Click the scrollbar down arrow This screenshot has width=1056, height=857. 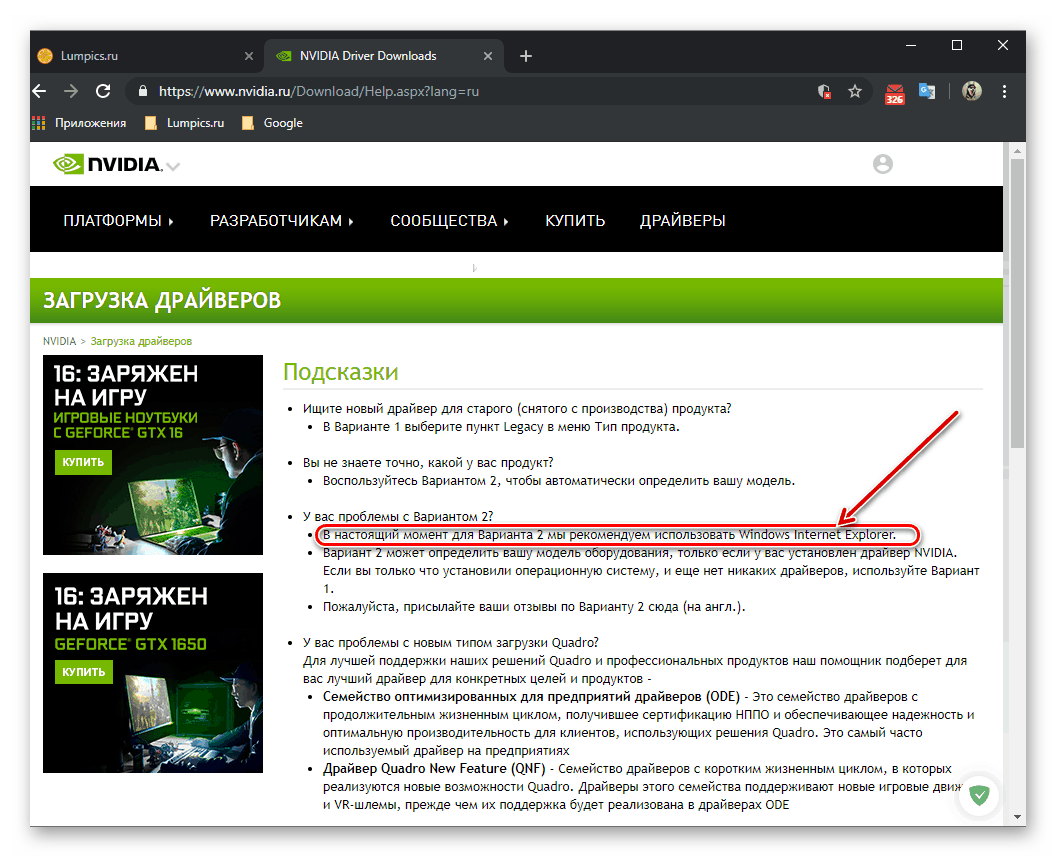pyautogui.click(x=1017, y=817)
